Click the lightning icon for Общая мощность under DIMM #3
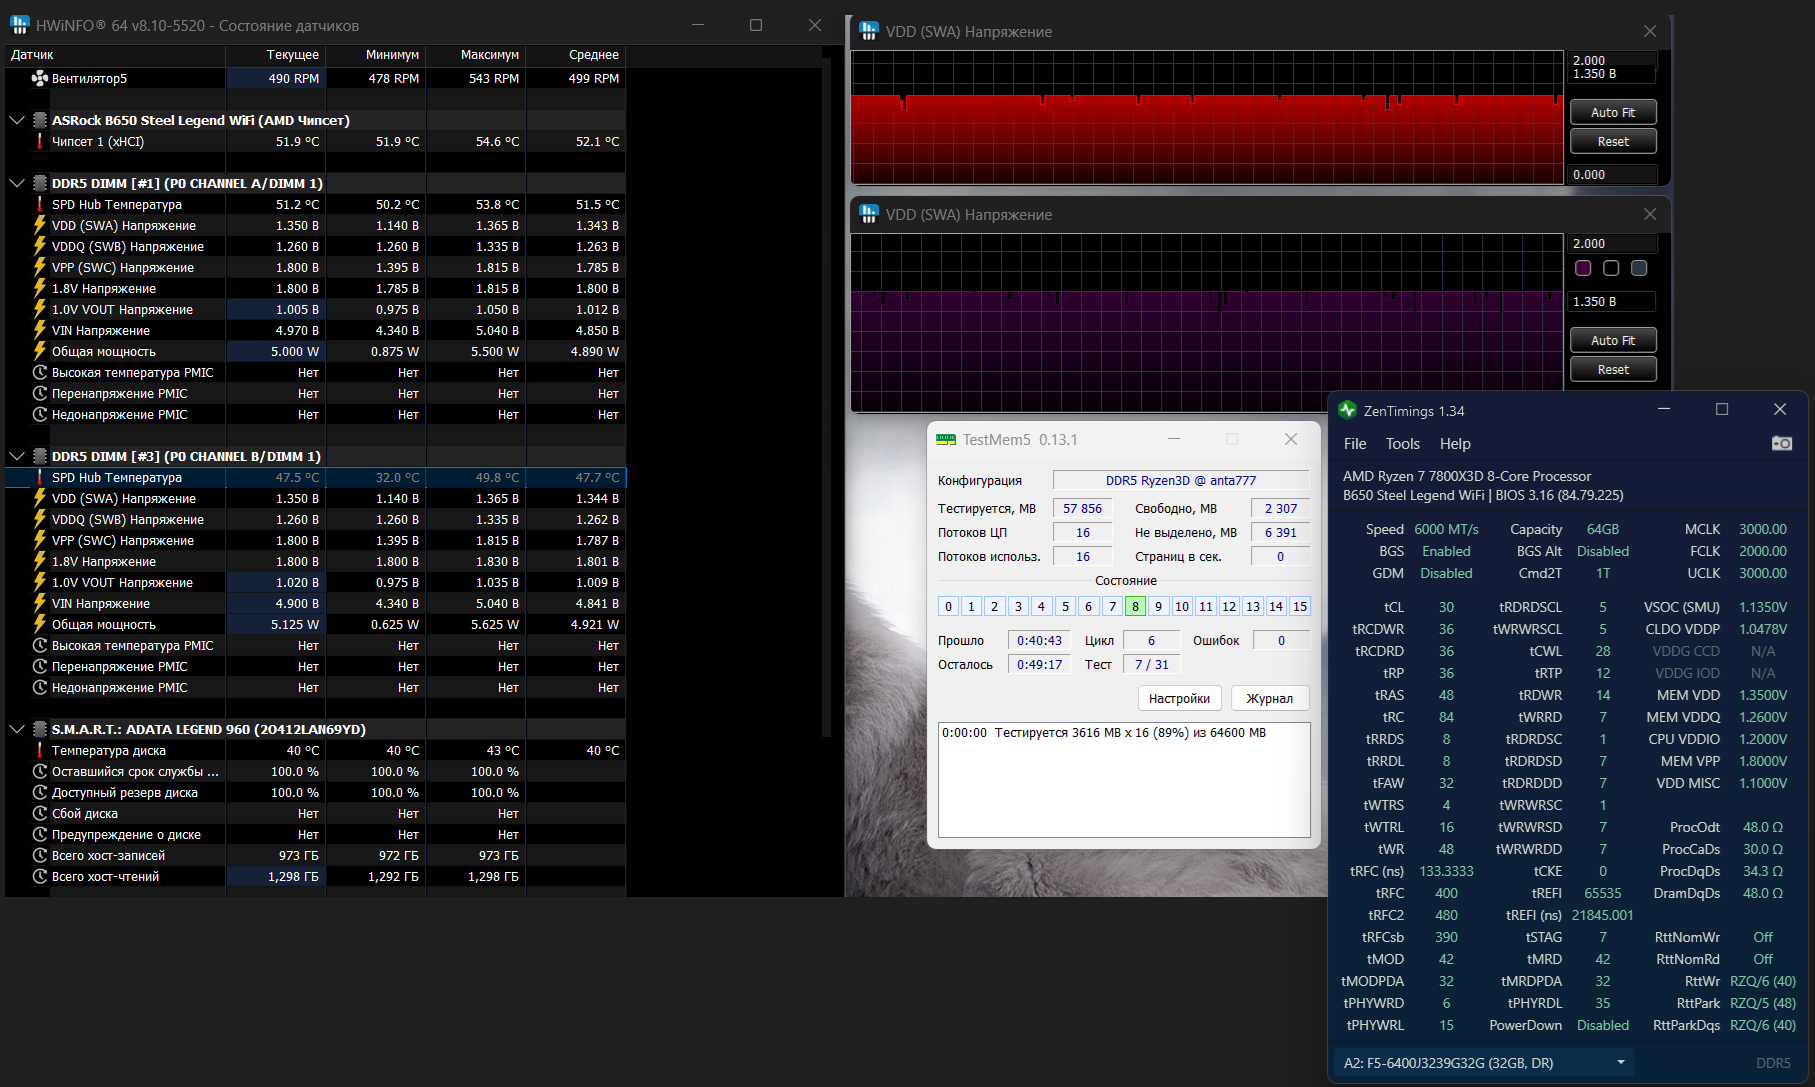The image size is (1815, 1087). coord(40,624)
